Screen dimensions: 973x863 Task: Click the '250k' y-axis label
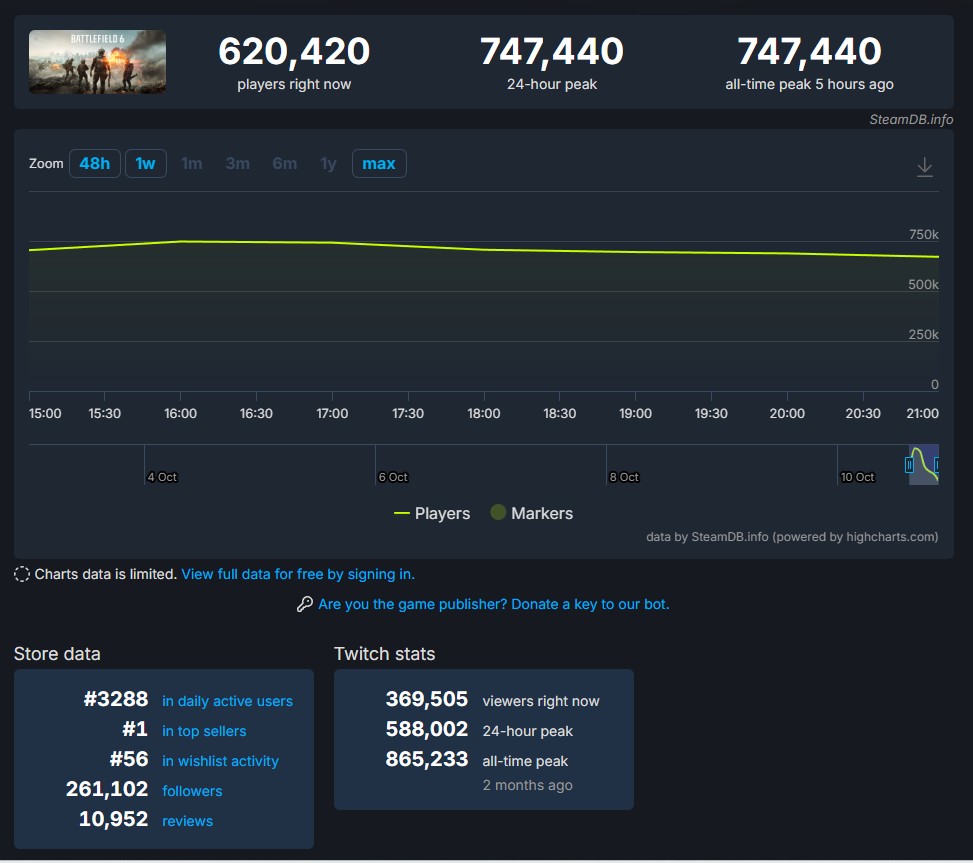[x=923, y=334]
